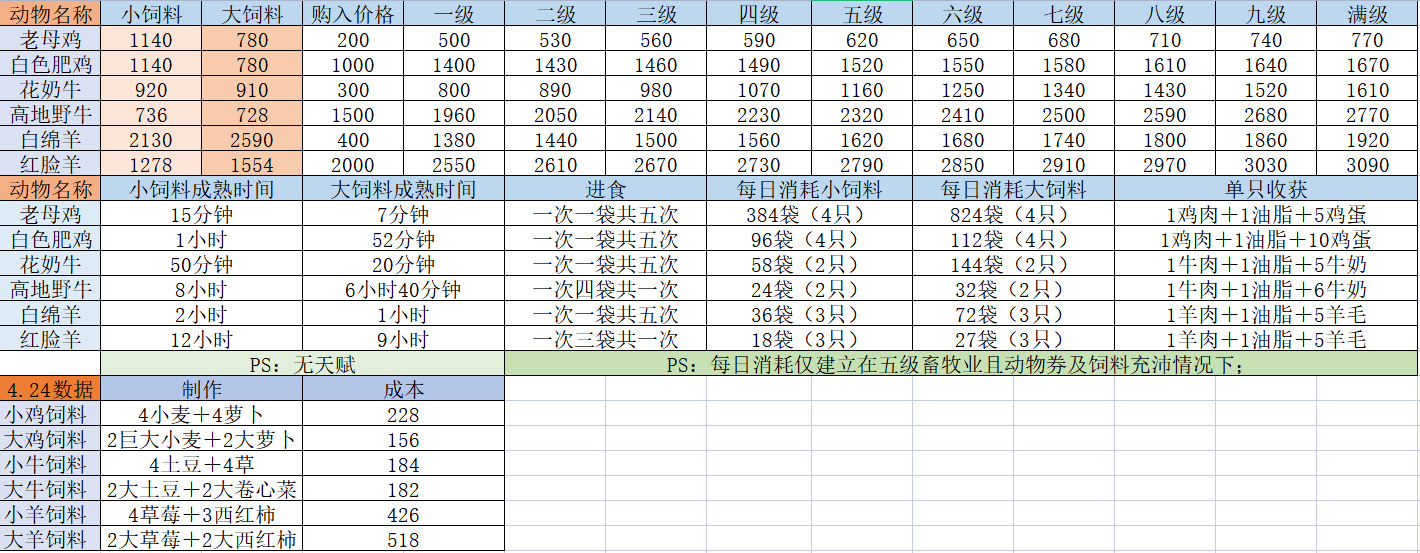Select the 购入价格 column header cell
The image size is (1420, 553).
pyautogui.click(x=353, y=14)
